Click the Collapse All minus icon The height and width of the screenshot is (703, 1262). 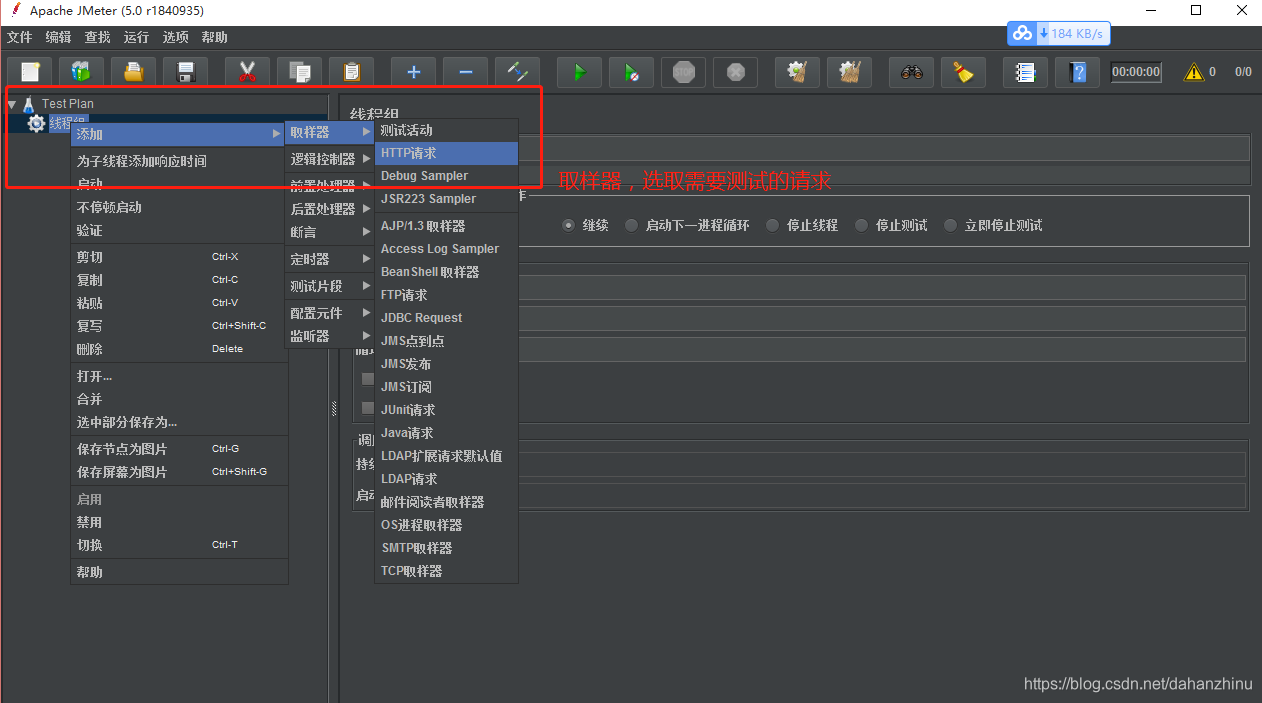[x=465, y=72]
